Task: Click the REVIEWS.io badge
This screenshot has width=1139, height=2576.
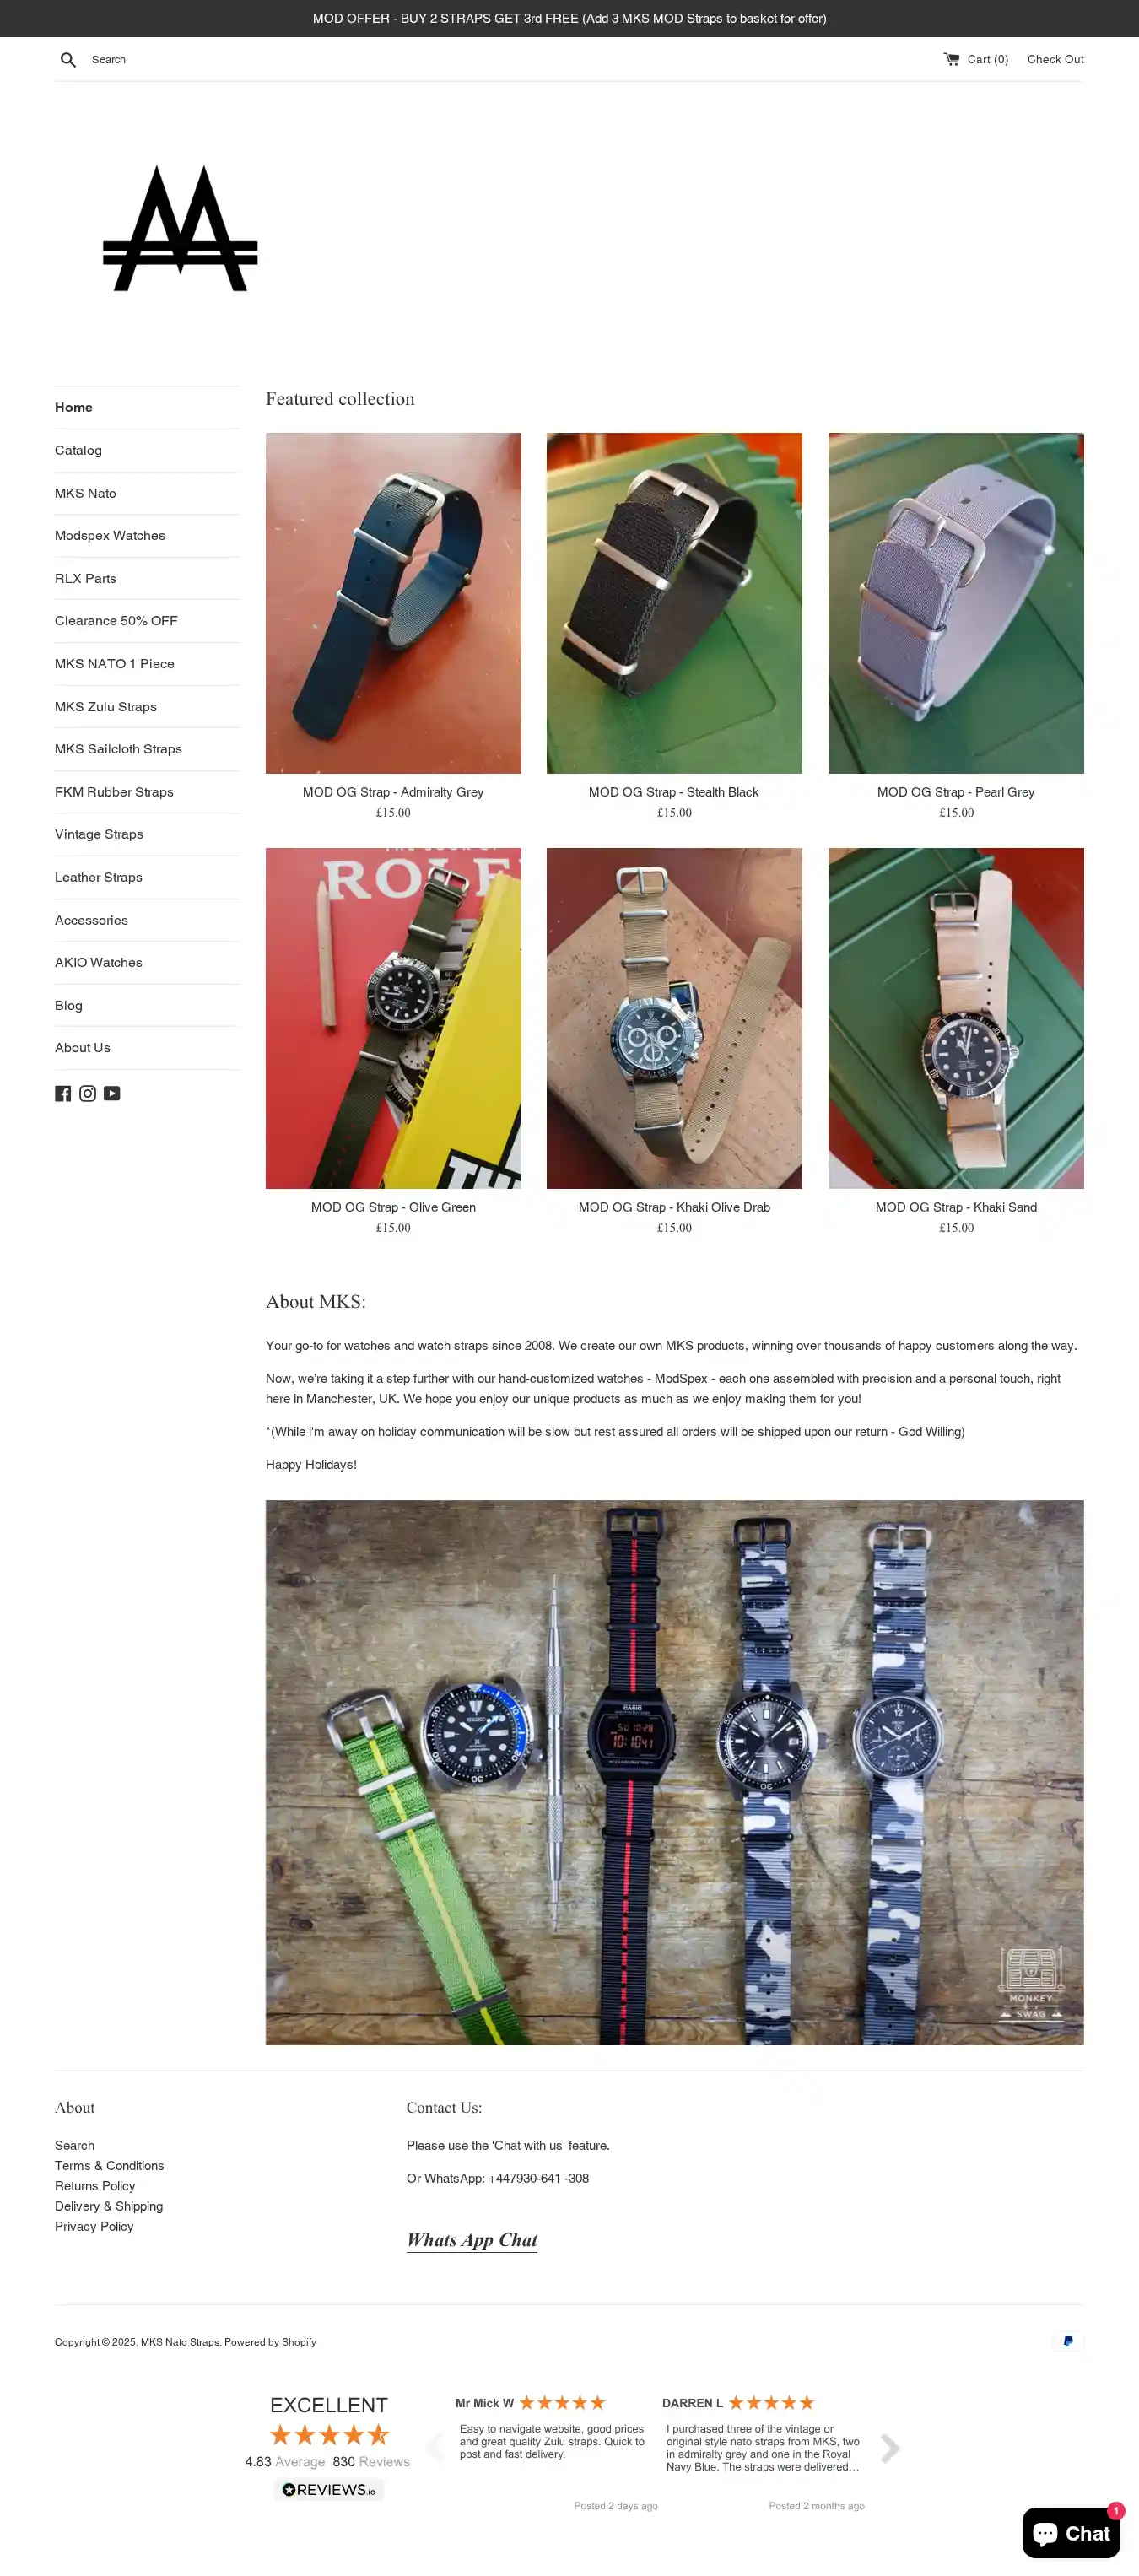Action: (328, 2489)
